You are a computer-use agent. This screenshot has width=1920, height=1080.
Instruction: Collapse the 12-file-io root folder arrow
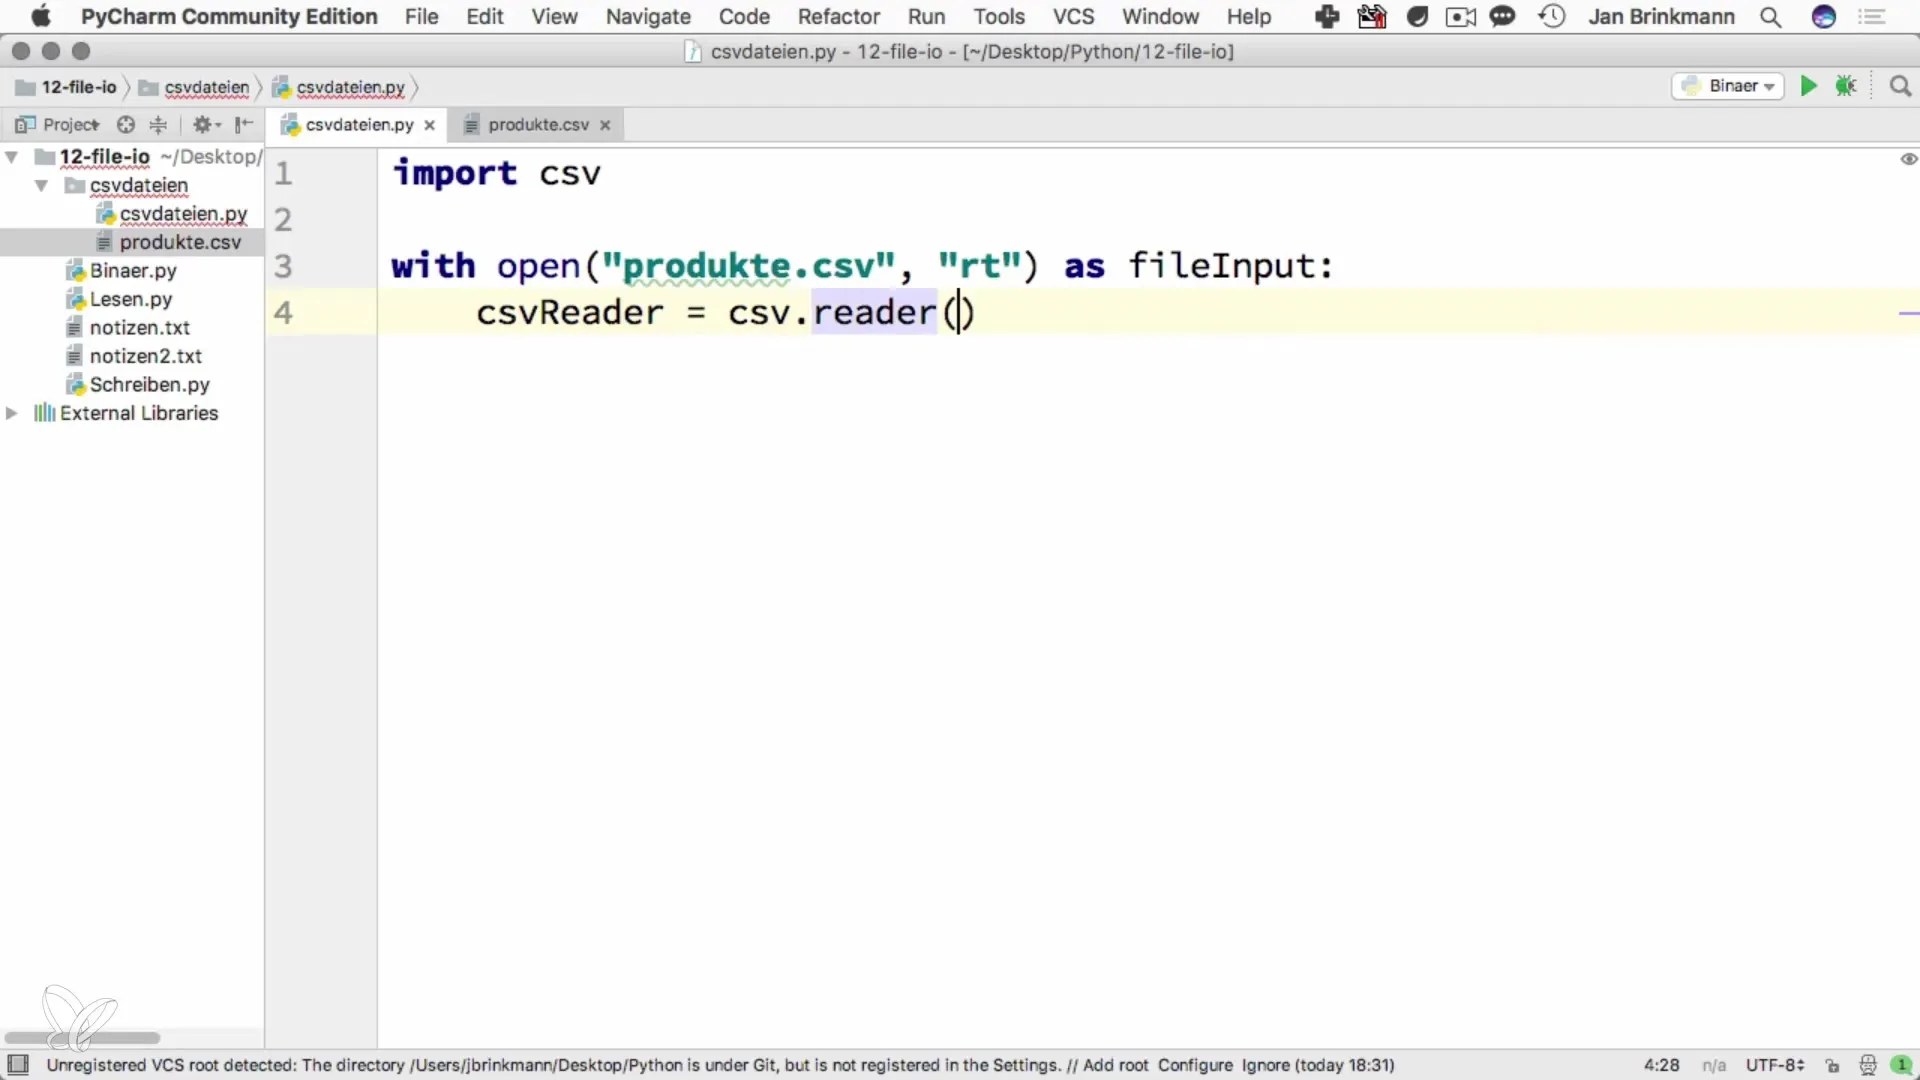(13, 157)
